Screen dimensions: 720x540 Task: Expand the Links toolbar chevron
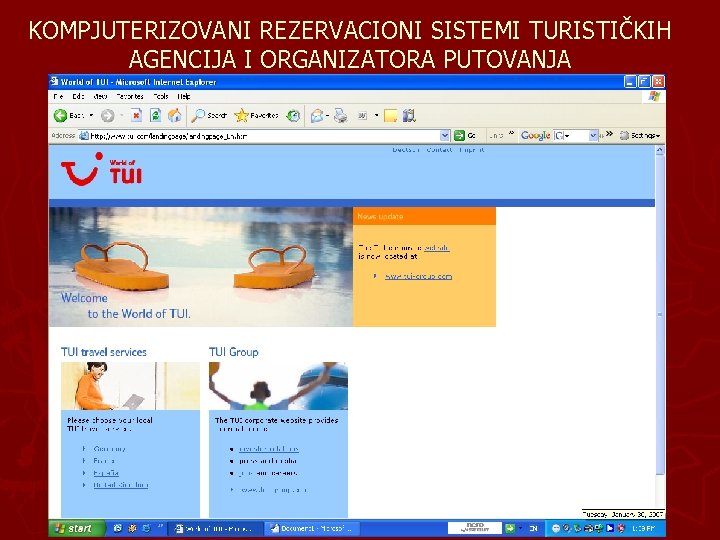(x=512, y=134)
